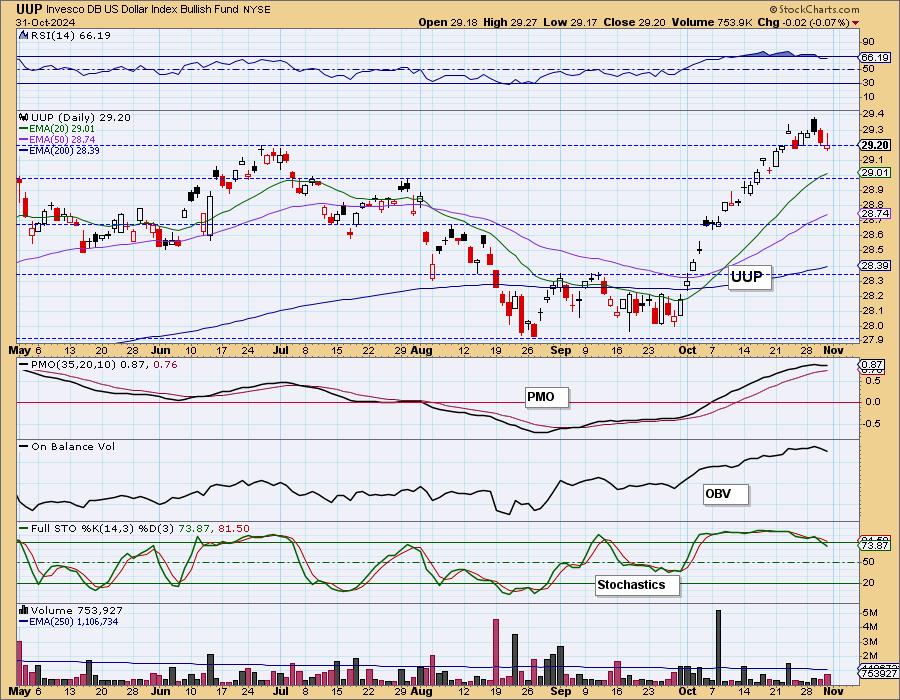Click the PMO annotation box
The image size is (900, 700).
click(x=547, y=397)
